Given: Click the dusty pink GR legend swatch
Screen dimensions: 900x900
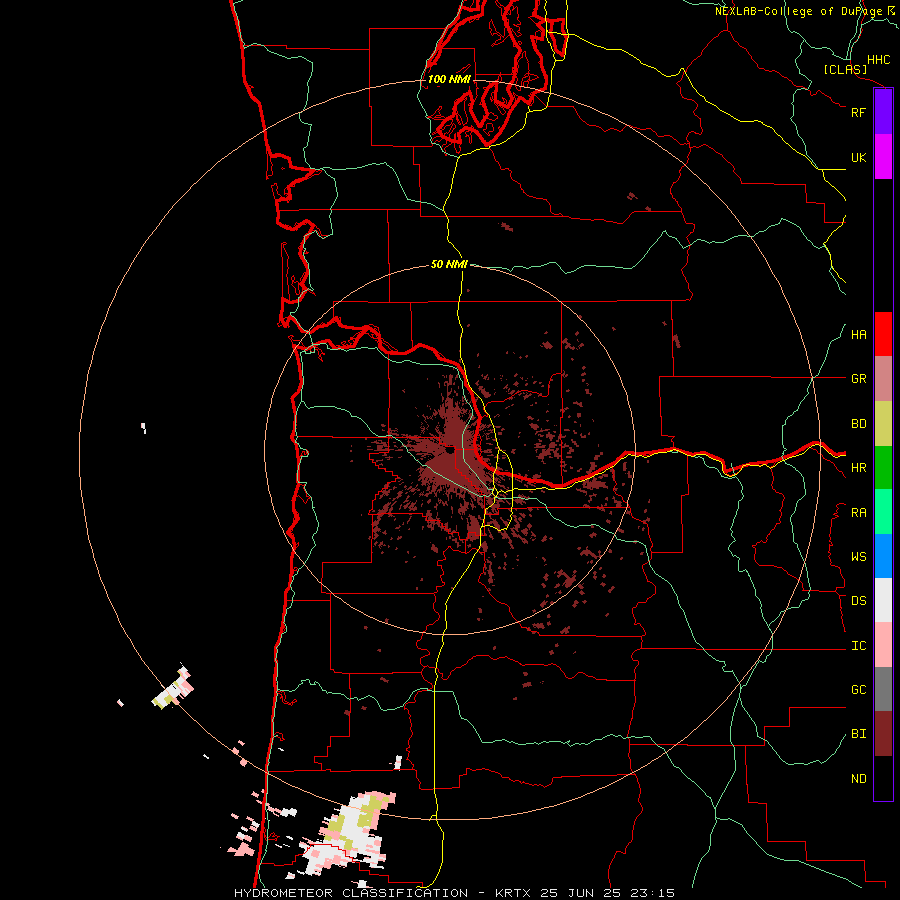Looking at the screenshot, I should point(883,379).
